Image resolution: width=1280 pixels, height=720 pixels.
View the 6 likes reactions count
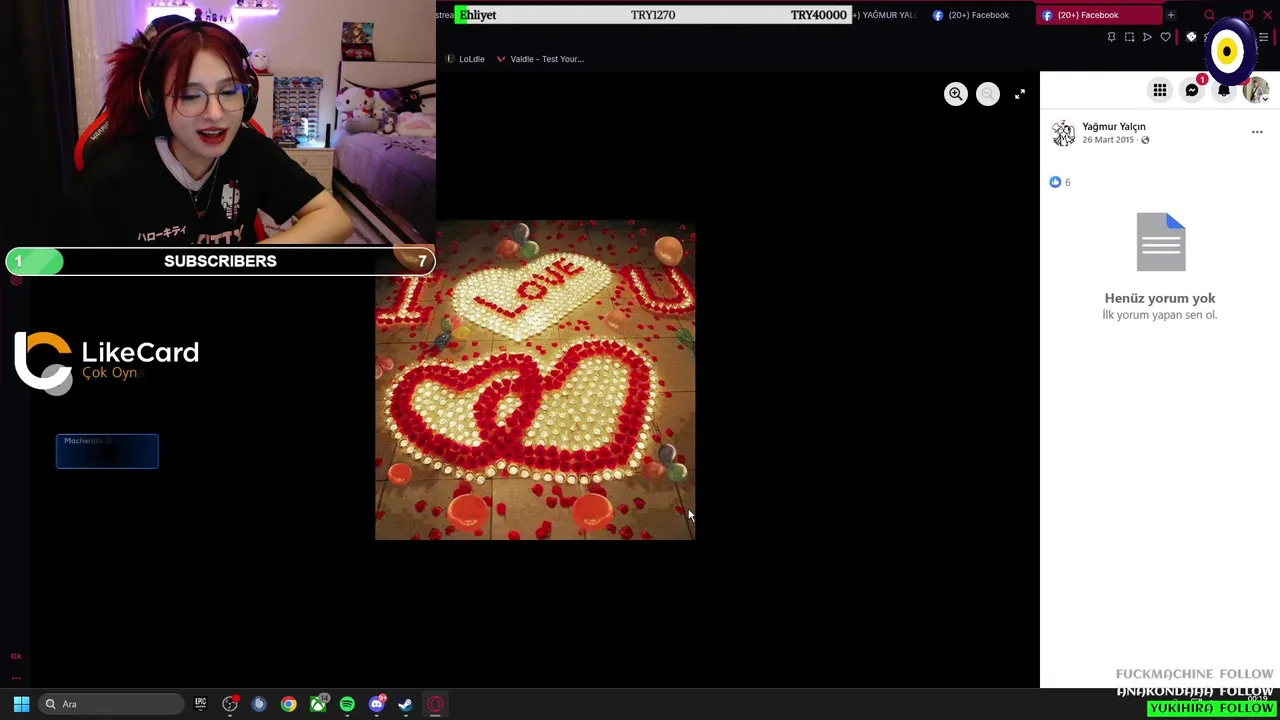click(x=1060, y=182)
